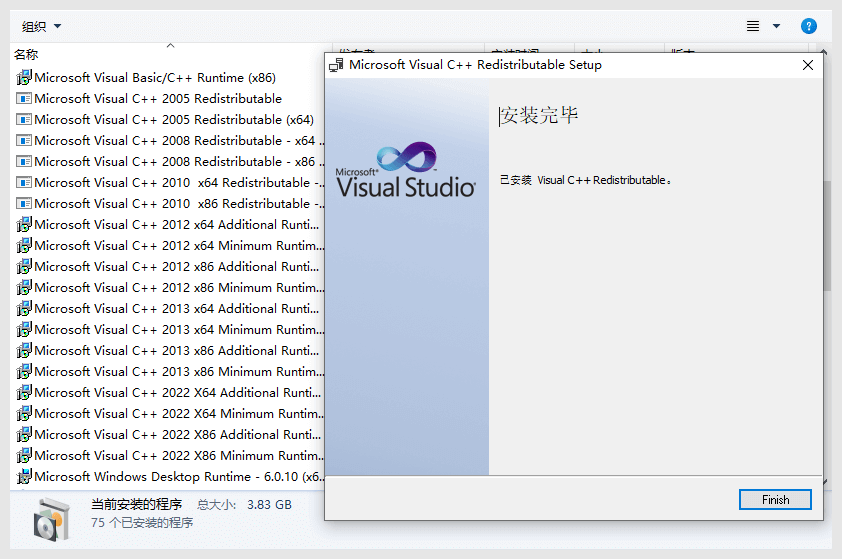Viewport: 842px width, 559px height.
Task: Click icon of Visual C++ 2022 X64 Additional Runtime
Action: [24, 393]
